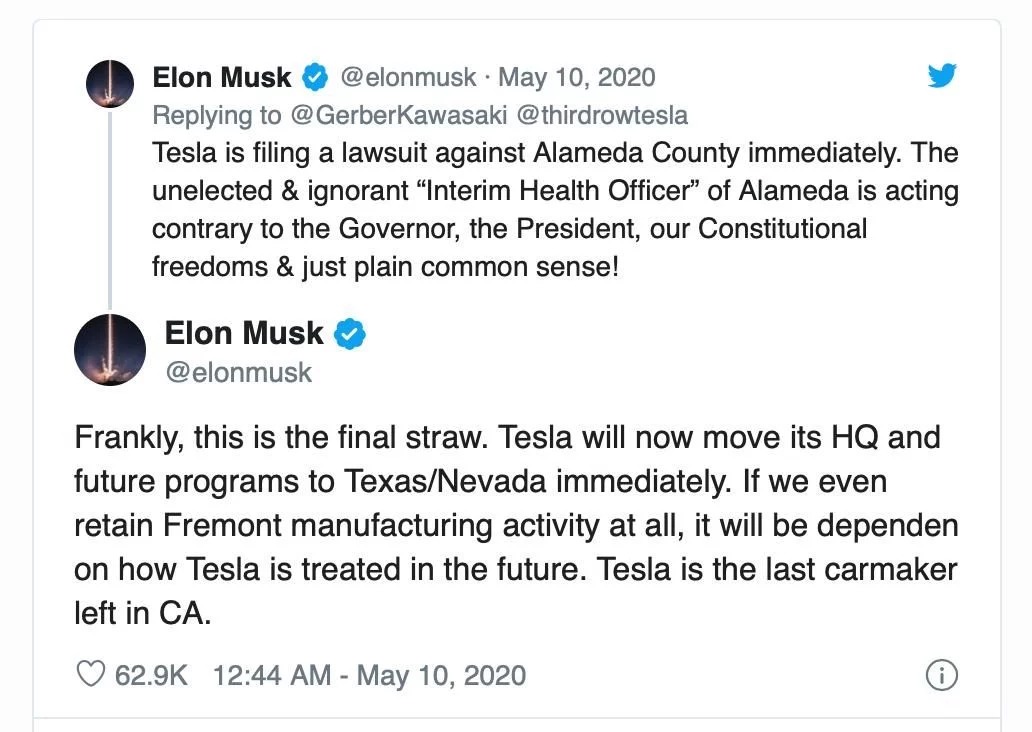Open the 'May 10, 2020' date link in the top header
The width and height of the screenshot is (1032, 732).
click(x=576, y=77)
